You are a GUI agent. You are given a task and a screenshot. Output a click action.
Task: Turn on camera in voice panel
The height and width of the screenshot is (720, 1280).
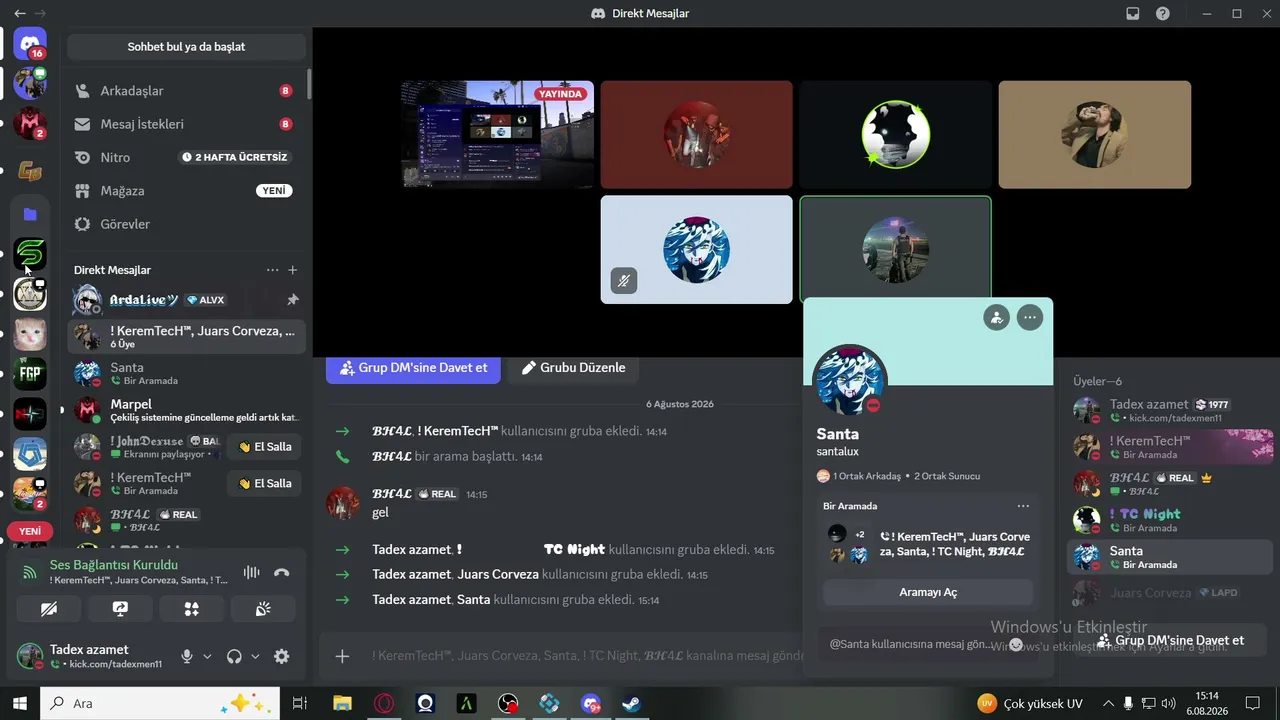[49, 608]
